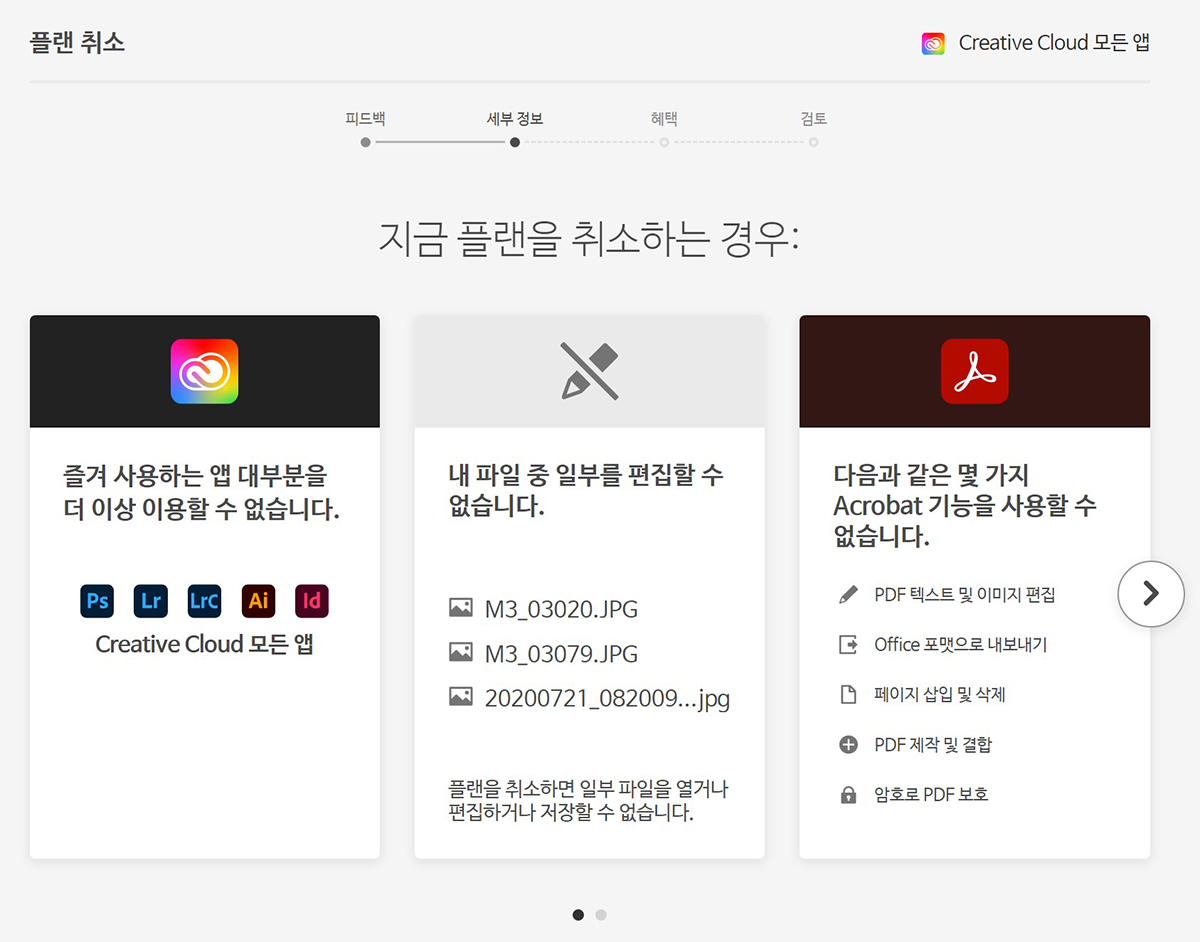Click image icon beside M3_03020.JPG
Screen dimensions: 1200x942
[460, 607]
